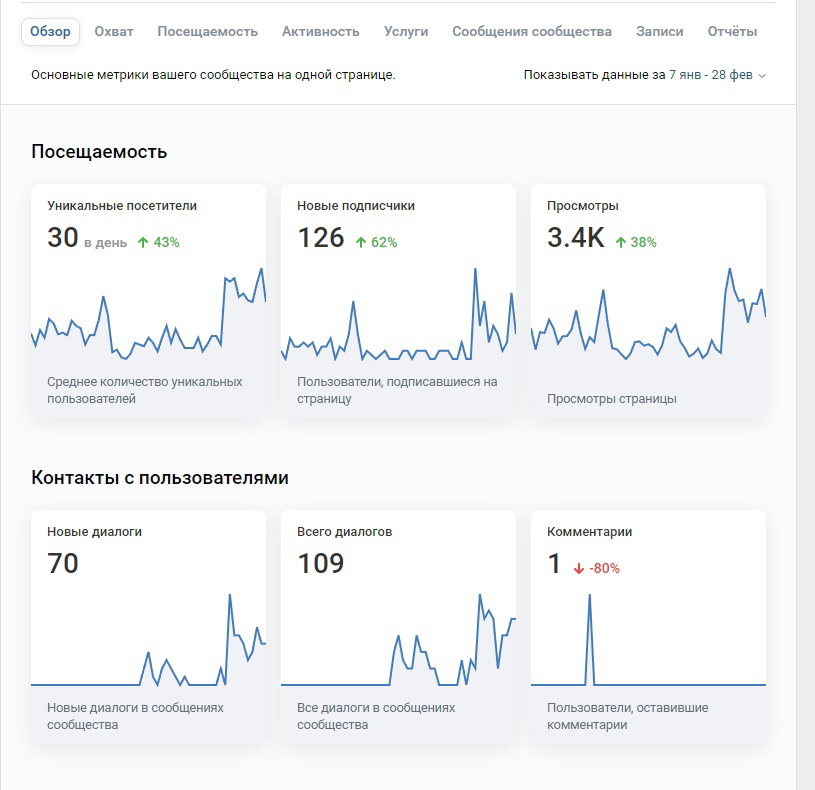Click the green up arrow beside 62%
Image resolution: width=815 pixels, height=790 pixels.
(x=361, y=242)
